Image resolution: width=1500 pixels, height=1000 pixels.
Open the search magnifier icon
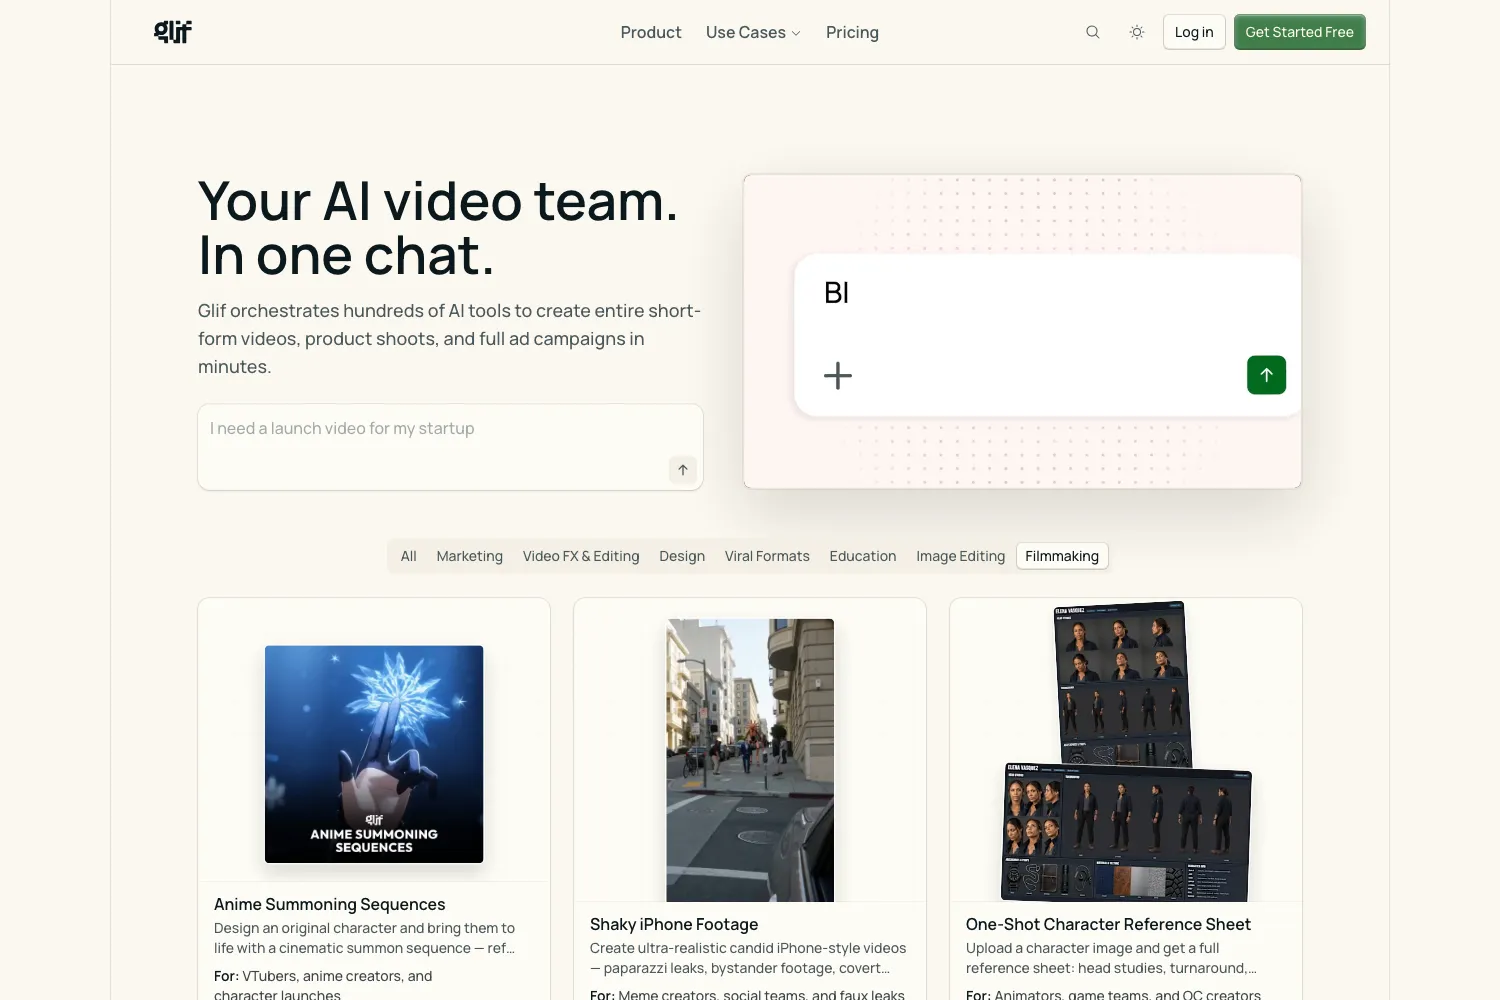coord(1093,32)
